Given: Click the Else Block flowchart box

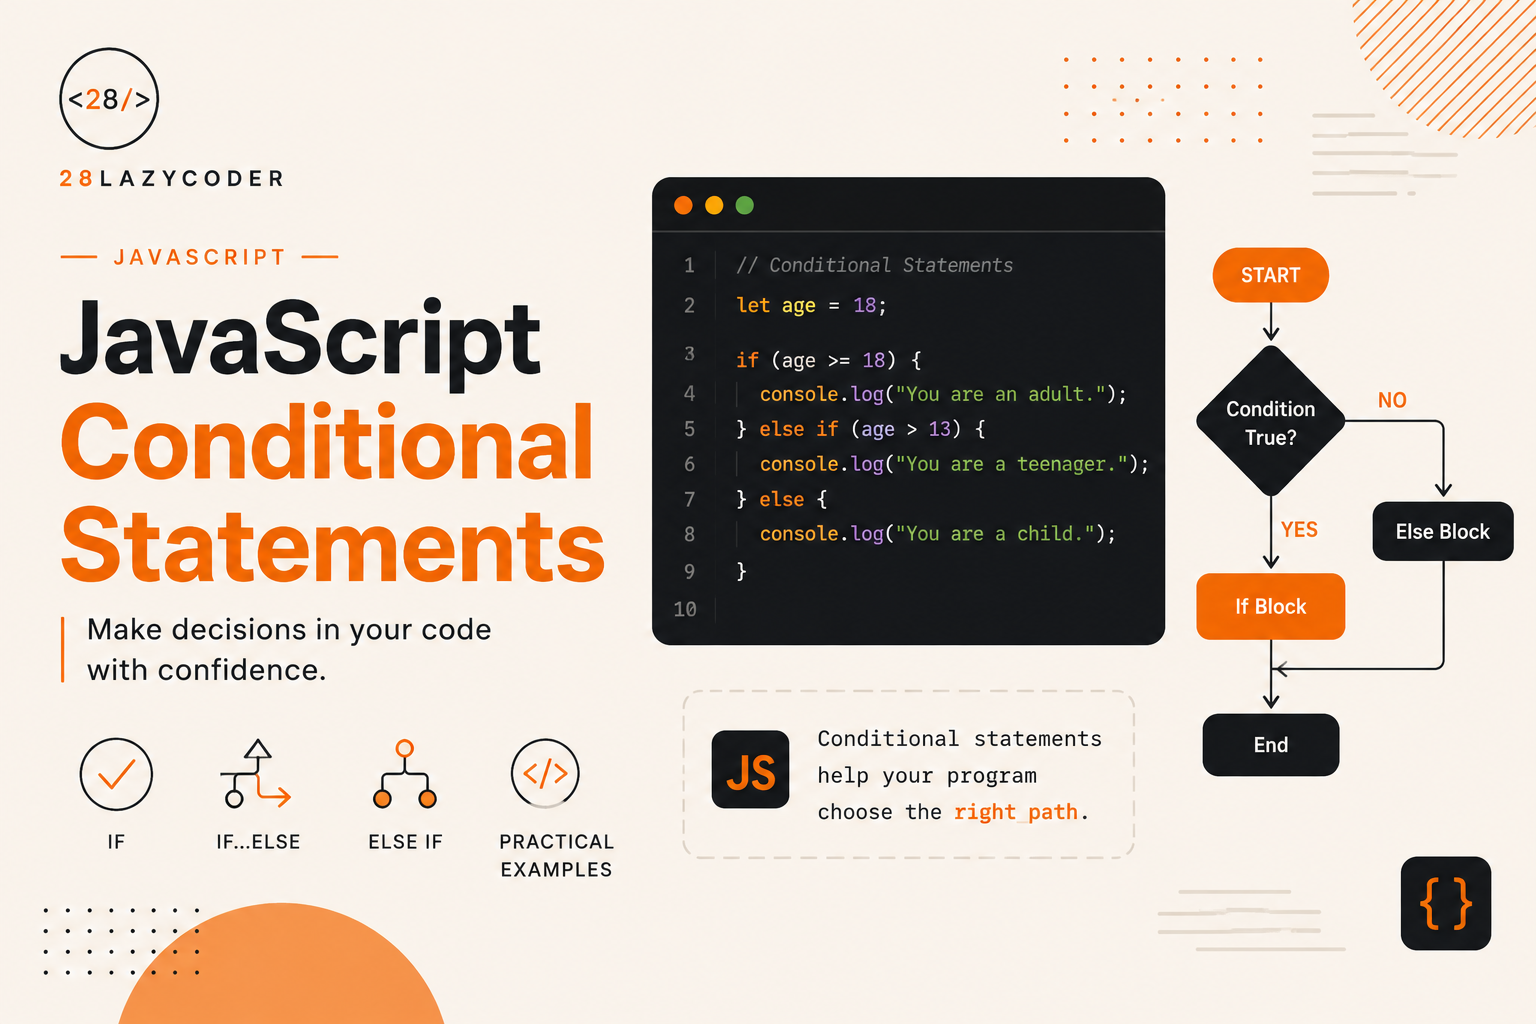Looking at the screenshot, I should 1443,531.
